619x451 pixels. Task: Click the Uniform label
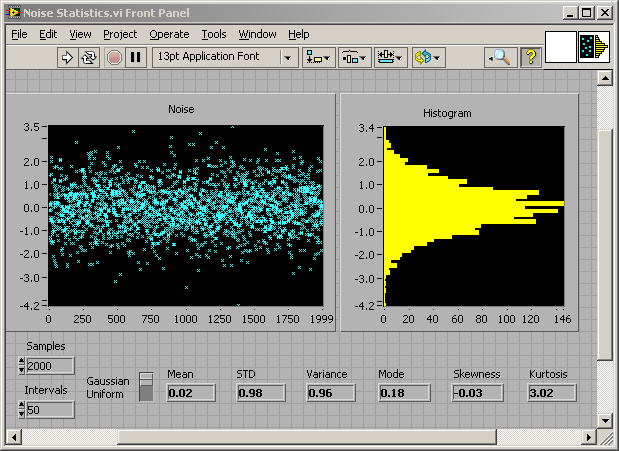pos(105,394)
